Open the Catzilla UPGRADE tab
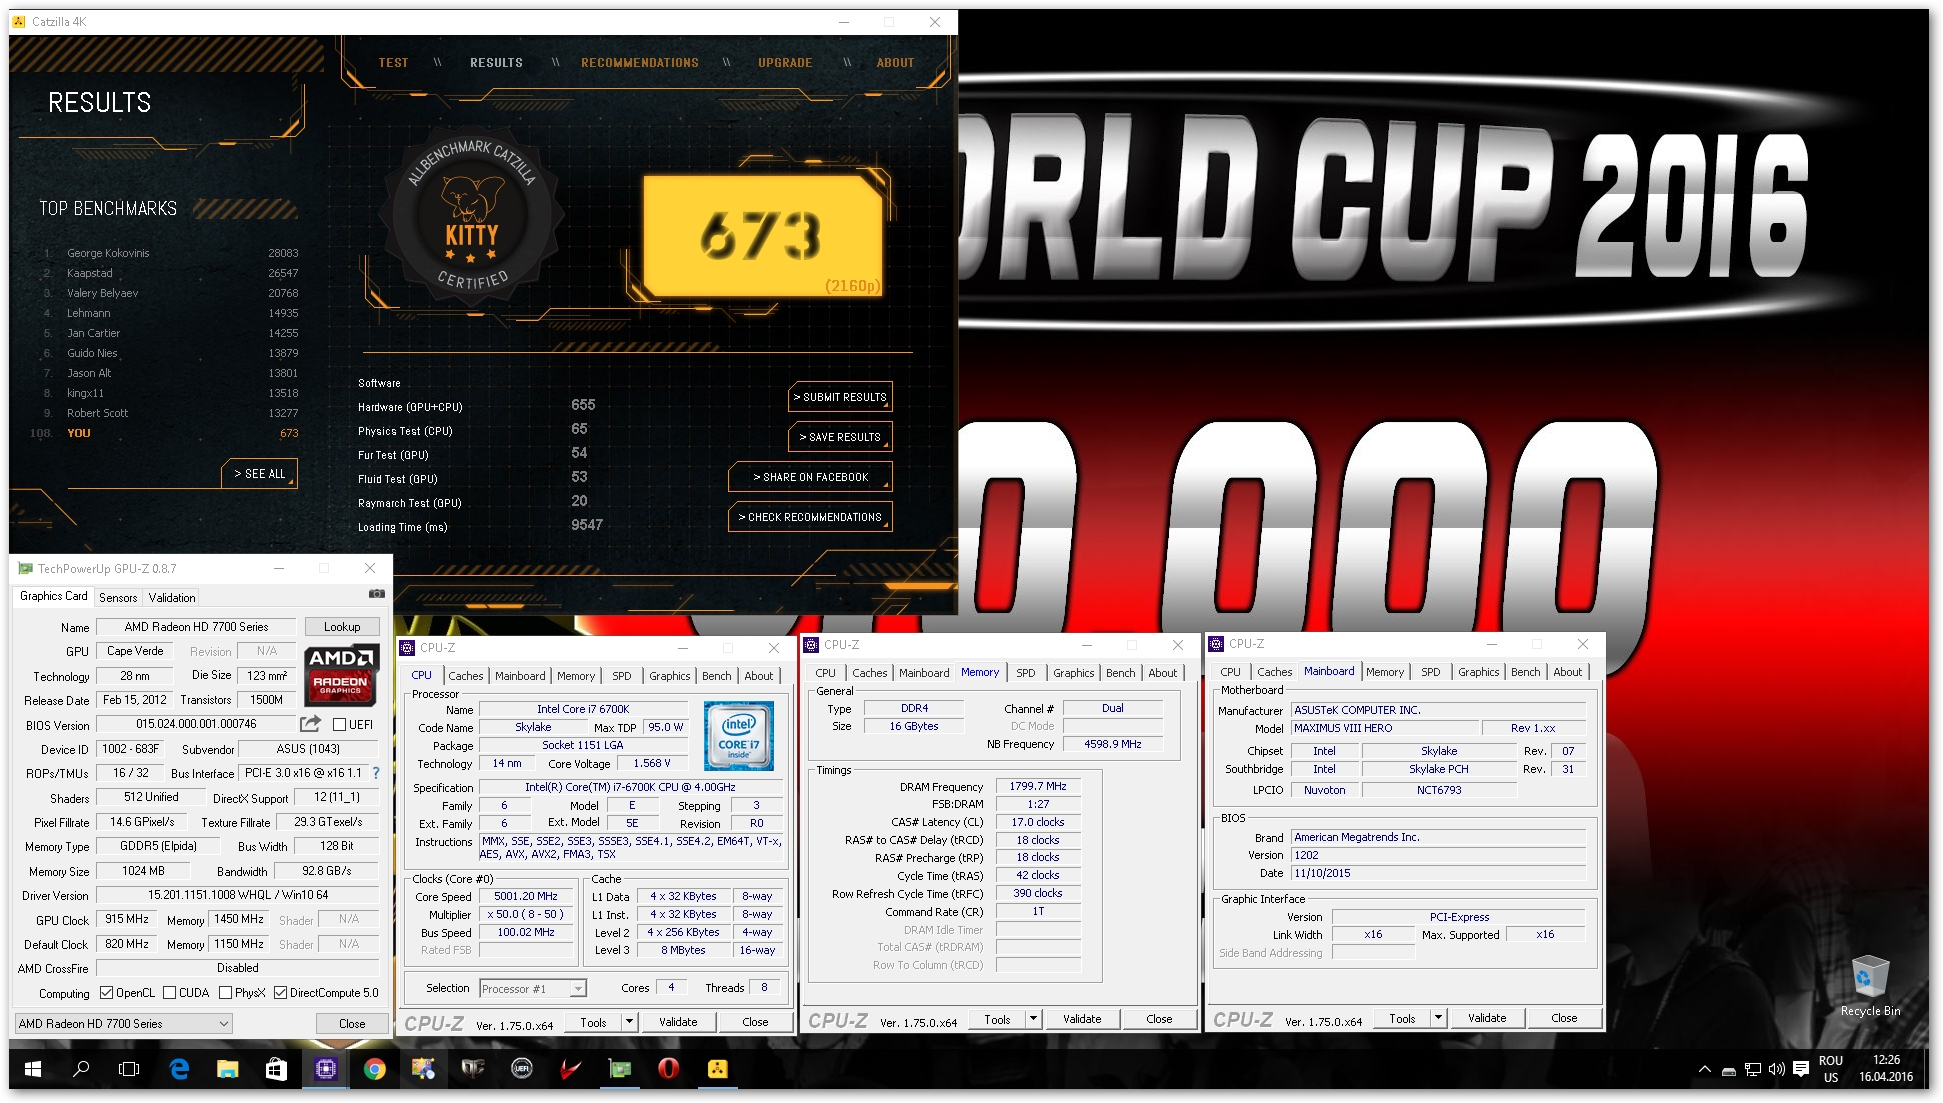The width and height of the screenshot is (1943, 1103). click(785, 62)
